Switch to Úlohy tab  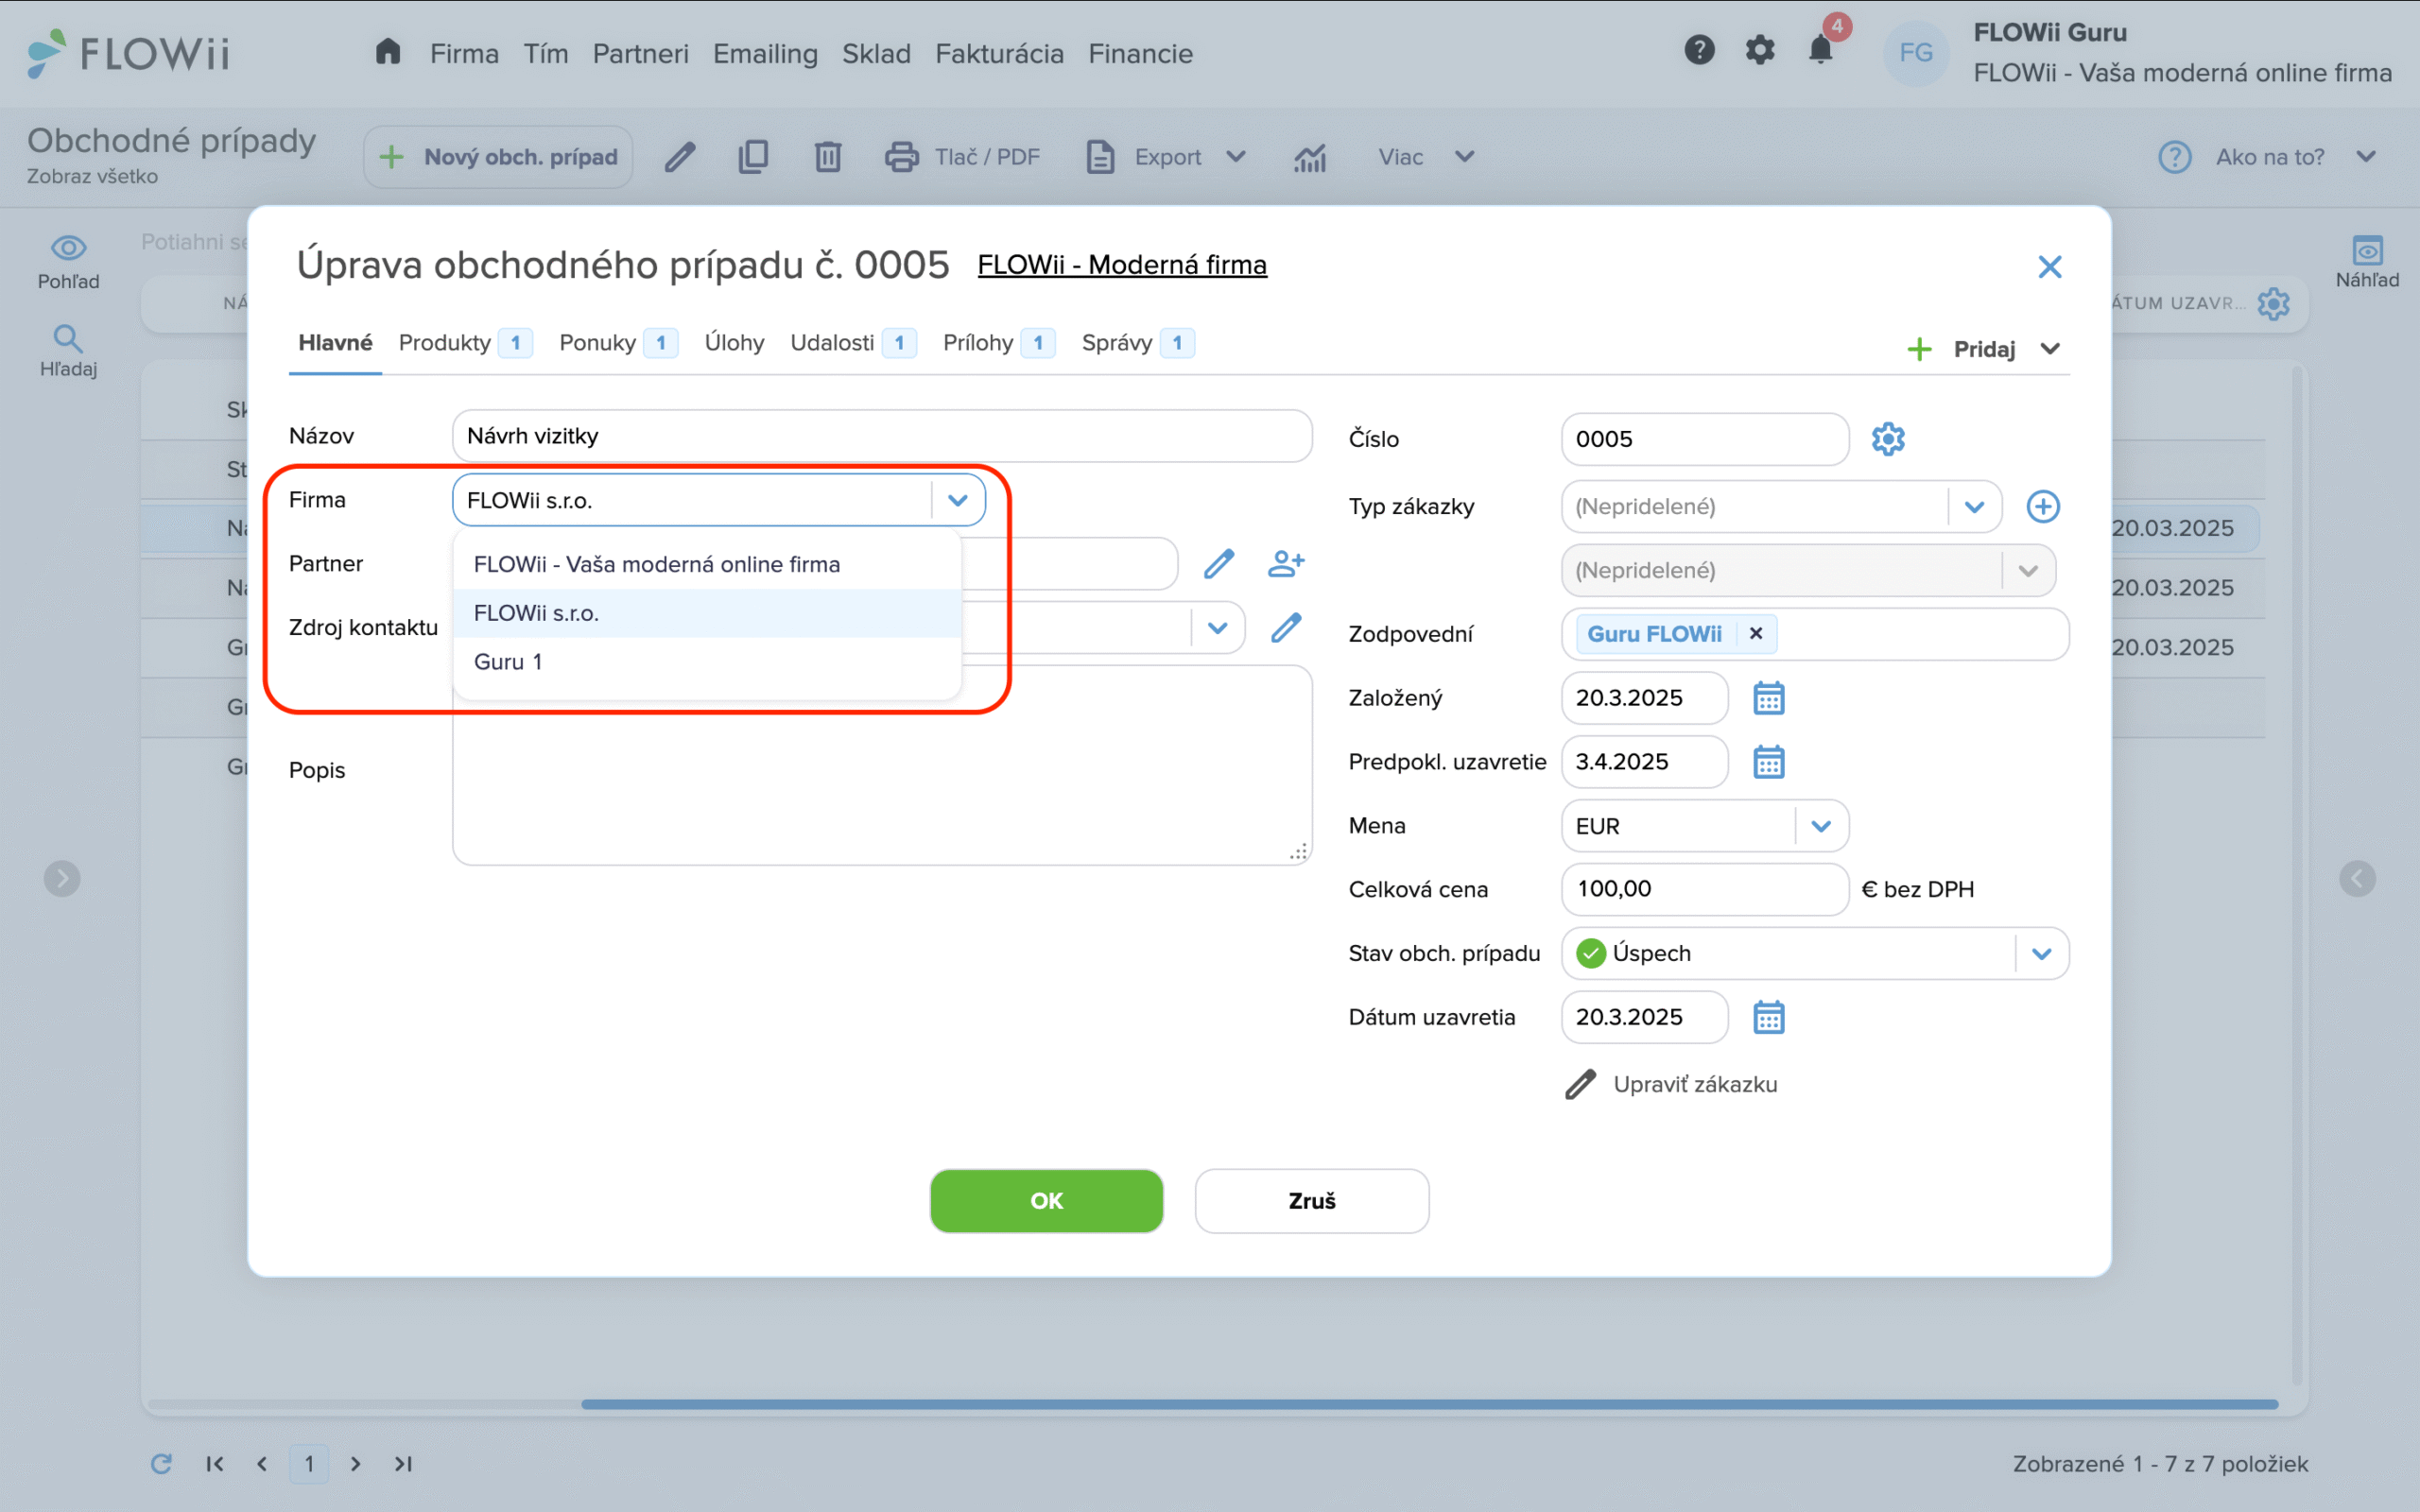(x=734, y=343)
